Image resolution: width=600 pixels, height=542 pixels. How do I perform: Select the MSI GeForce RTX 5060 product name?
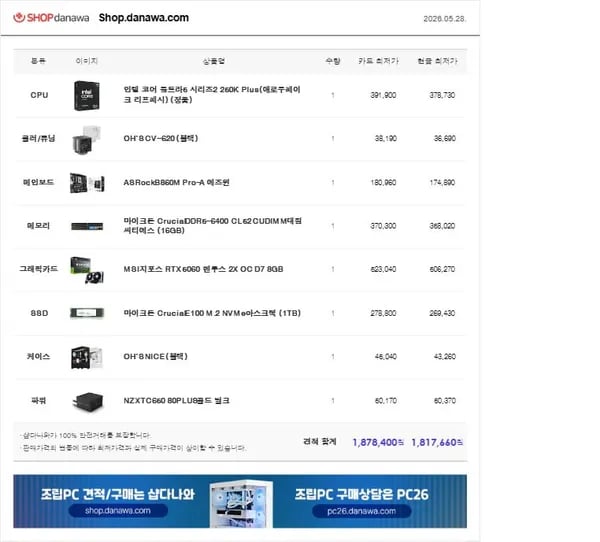(x=203, y=269)
